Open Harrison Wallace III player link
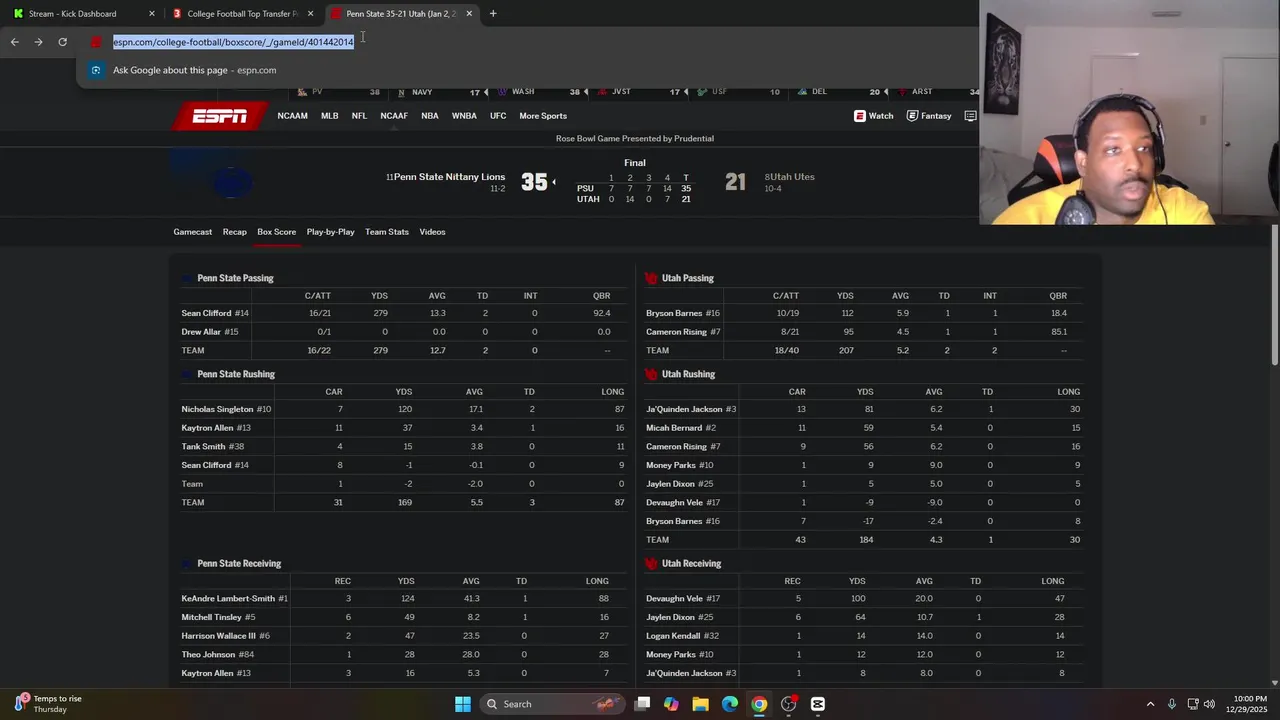 click(x=218, y=636)
